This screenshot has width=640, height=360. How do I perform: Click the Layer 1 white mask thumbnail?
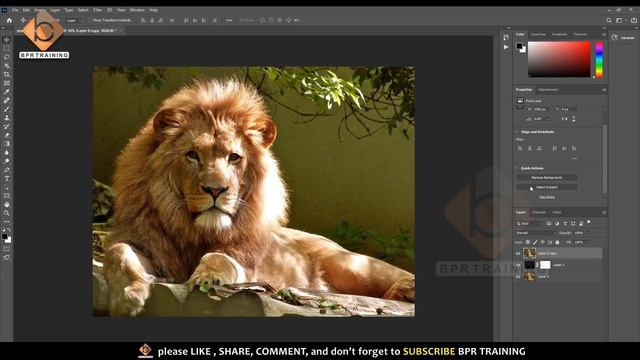point(545,265)
